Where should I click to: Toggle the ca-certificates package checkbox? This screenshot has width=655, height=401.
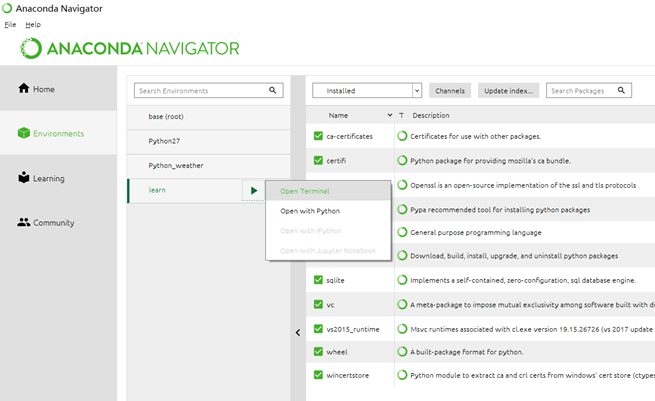318,136
